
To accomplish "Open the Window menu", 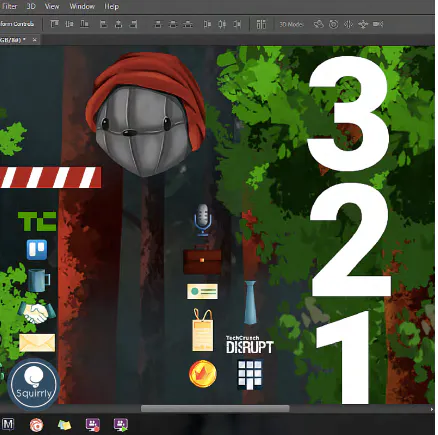I will pyautogui.click(x=82, y=6).
